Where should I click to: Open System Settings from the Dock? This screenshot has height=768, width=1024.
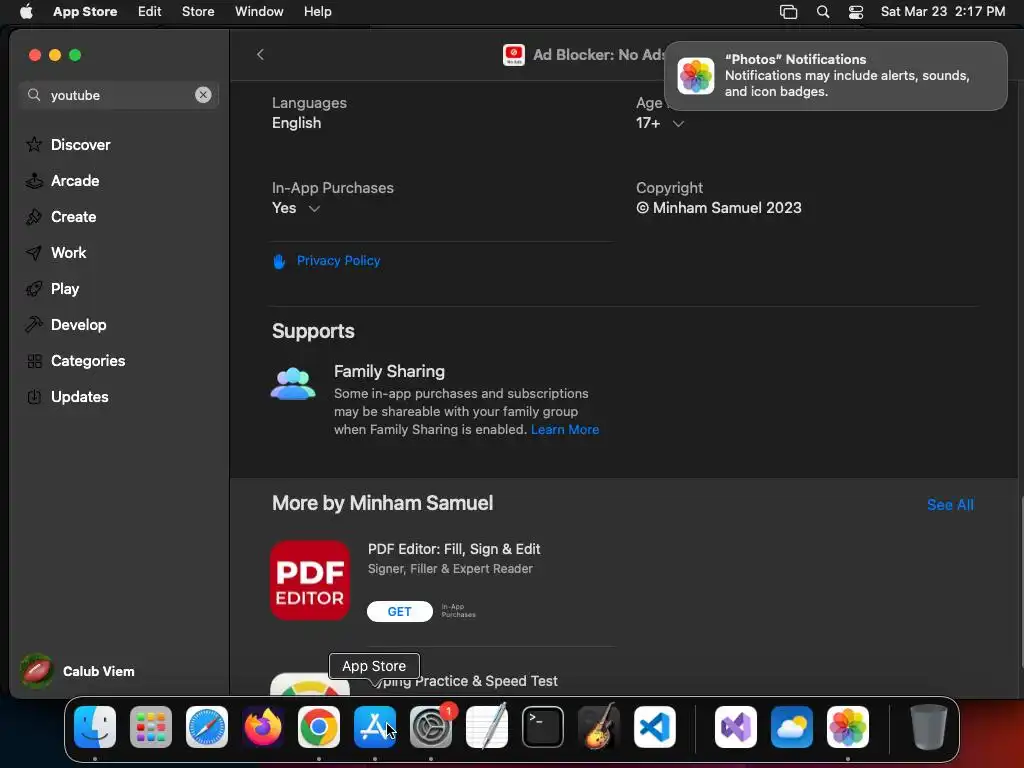pyautogui.click(x=431, y=727)
